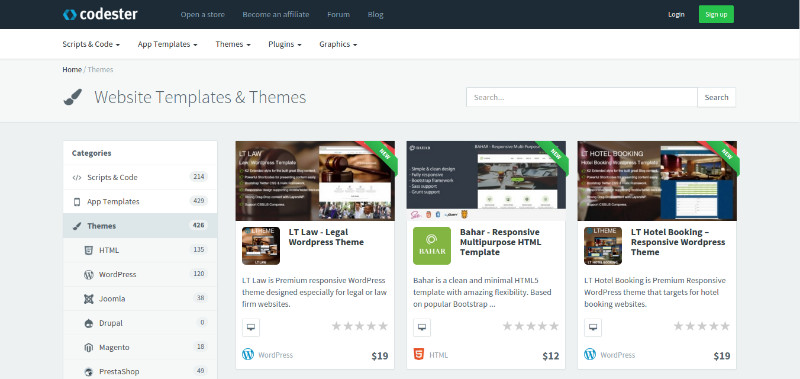Image resolution: width=800 pixels, height=379 pixels.
Task: Click the Drupal icon in the sidebar
Action: pos(88,323)
